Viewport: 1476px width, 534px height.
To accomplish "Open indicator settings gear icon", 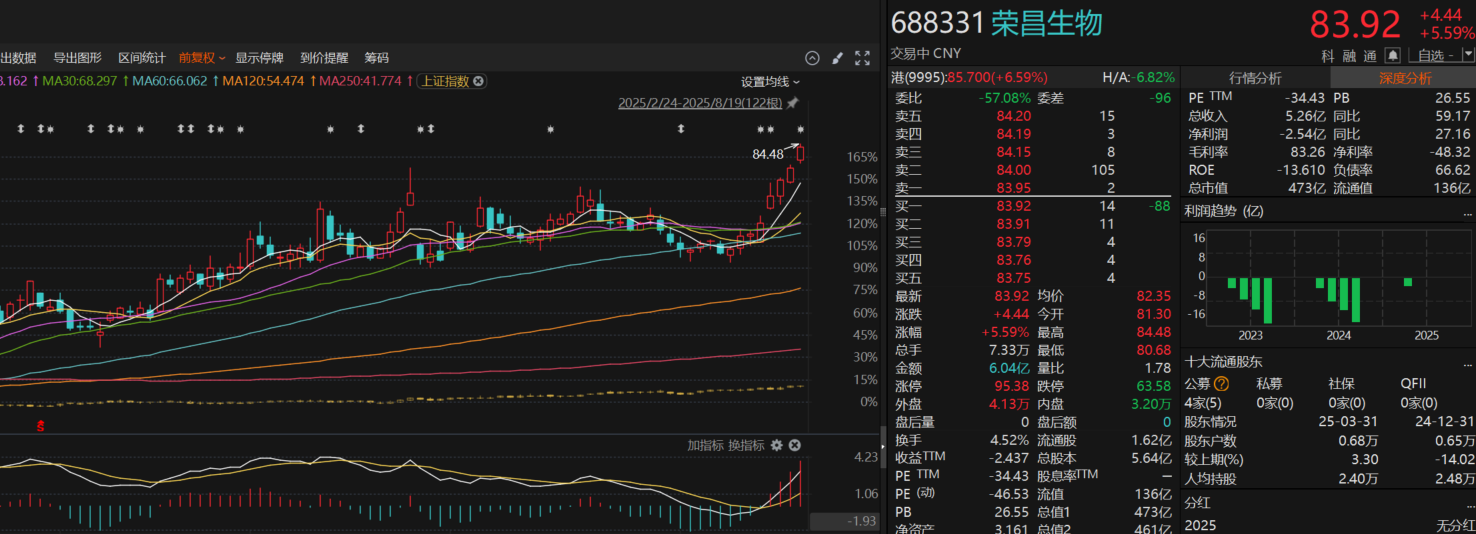I will coord(776,445).
